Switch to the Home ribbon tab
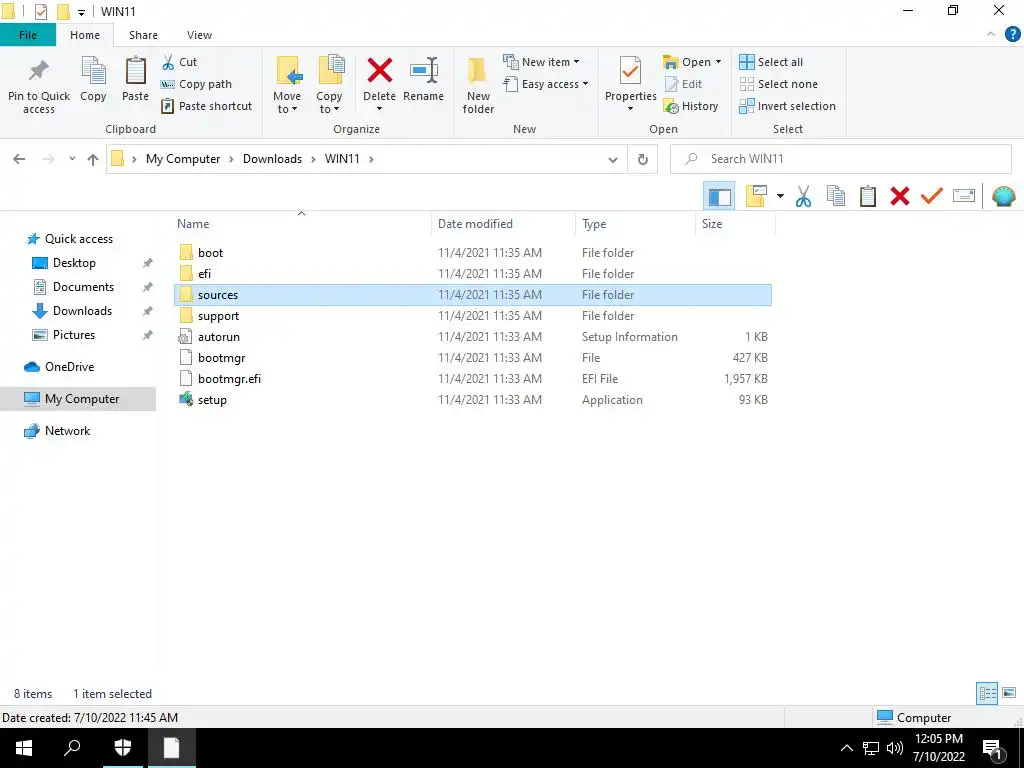The image size is (1024, 768). (x=85, y=35)
